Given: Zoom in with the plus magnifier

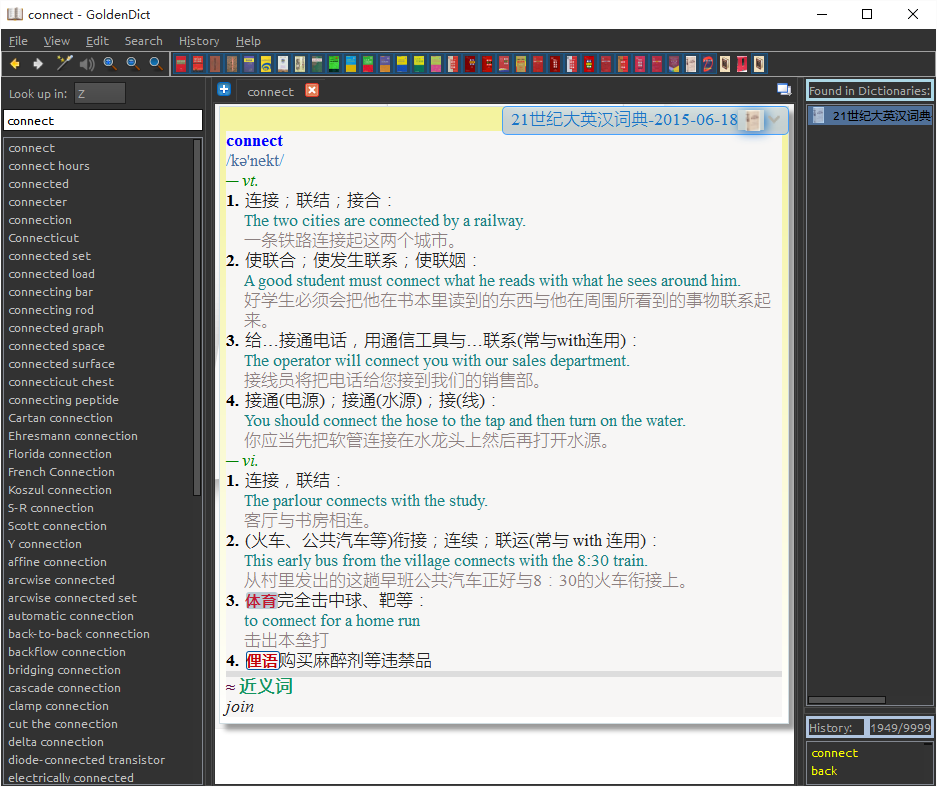Looking at the screenshot, I should (110, 63).
